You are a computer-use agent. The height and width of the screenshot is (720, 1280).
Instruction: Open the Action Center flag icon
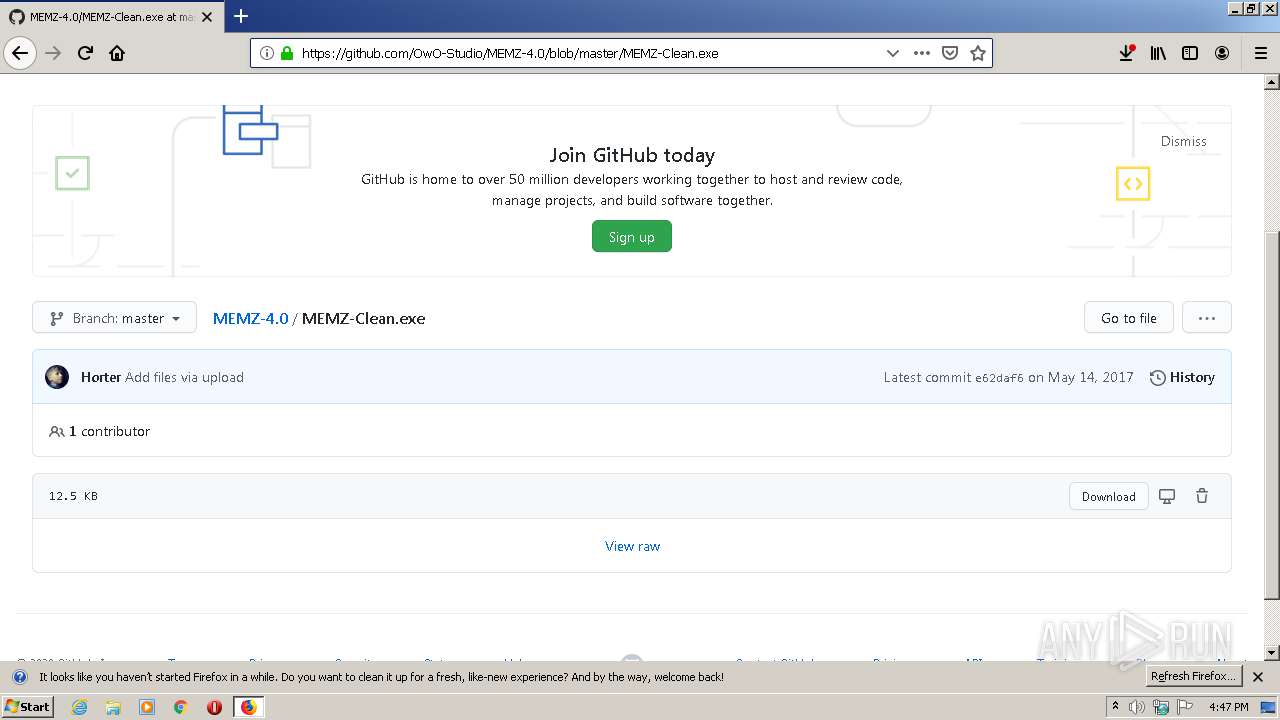(x=1185, y=707)
